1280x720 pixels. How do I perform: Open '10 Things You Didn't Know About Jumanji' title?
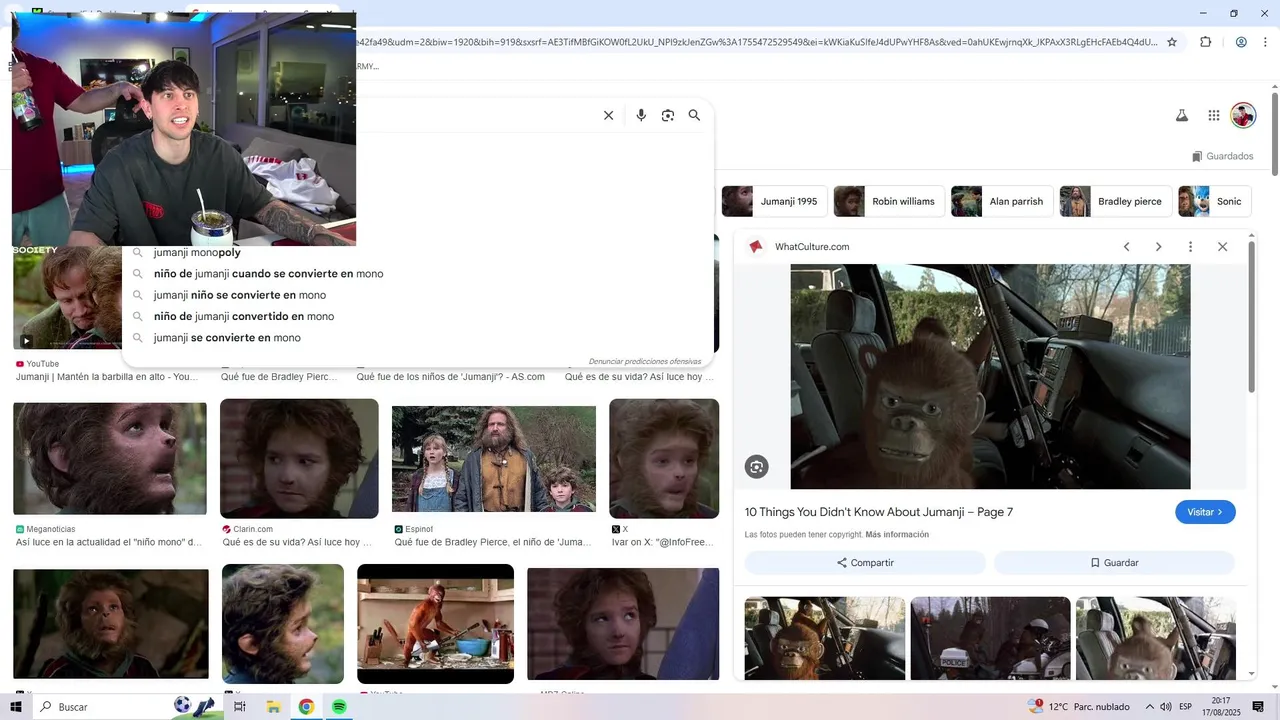pyautogui.click(x=878, y=512)
